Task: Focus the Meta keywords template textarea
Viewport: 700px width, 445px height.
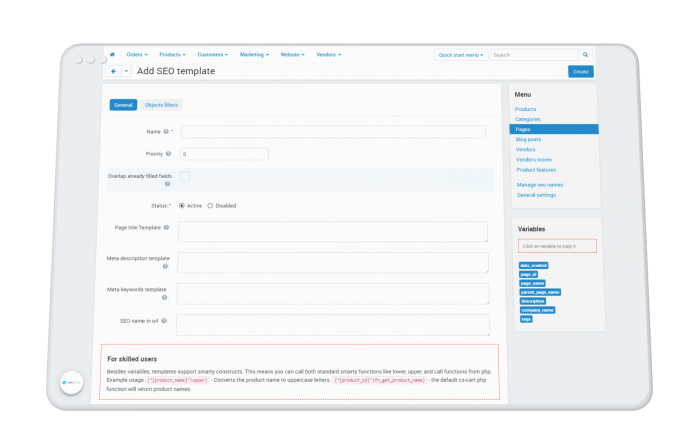Action: pos(333,294)
